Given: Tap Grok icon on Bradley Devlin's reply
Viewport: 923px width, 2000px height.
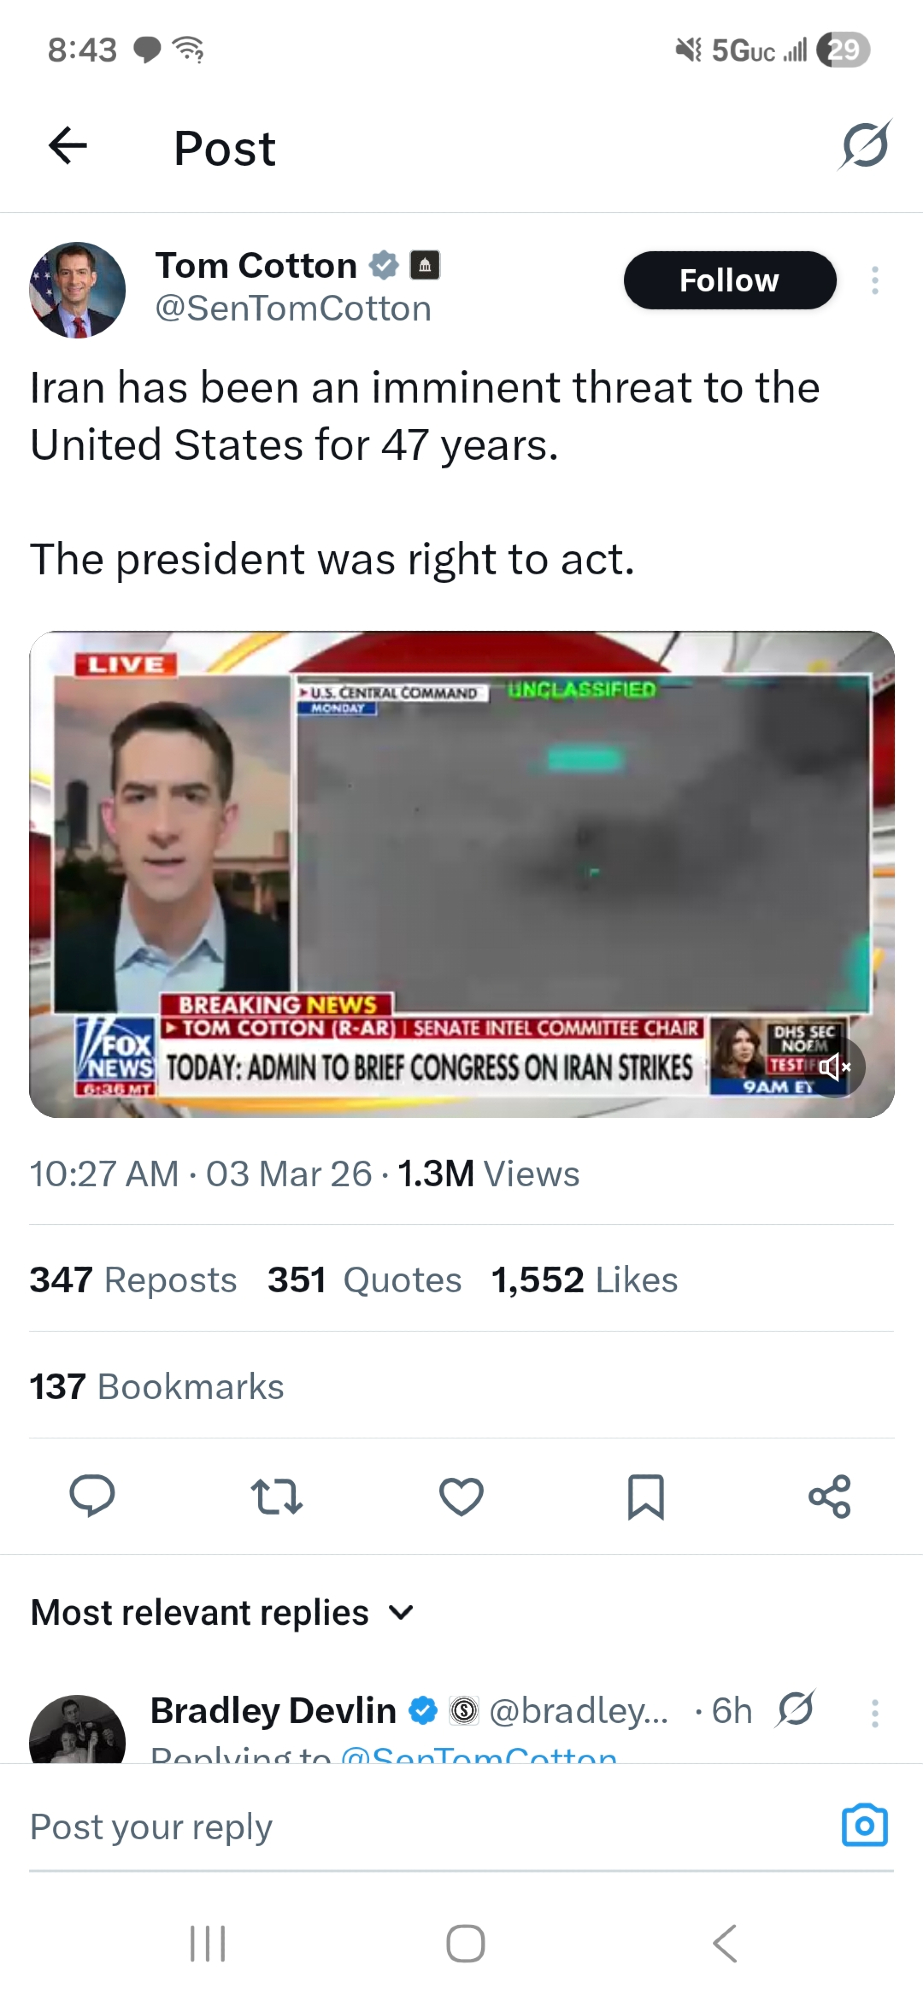Looking at the screenshot, I should 796,1709.
